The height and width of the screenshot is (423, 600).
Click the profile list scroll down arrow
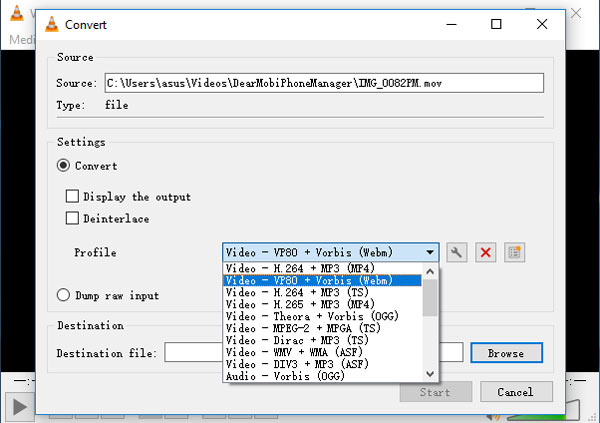(430, 374)
